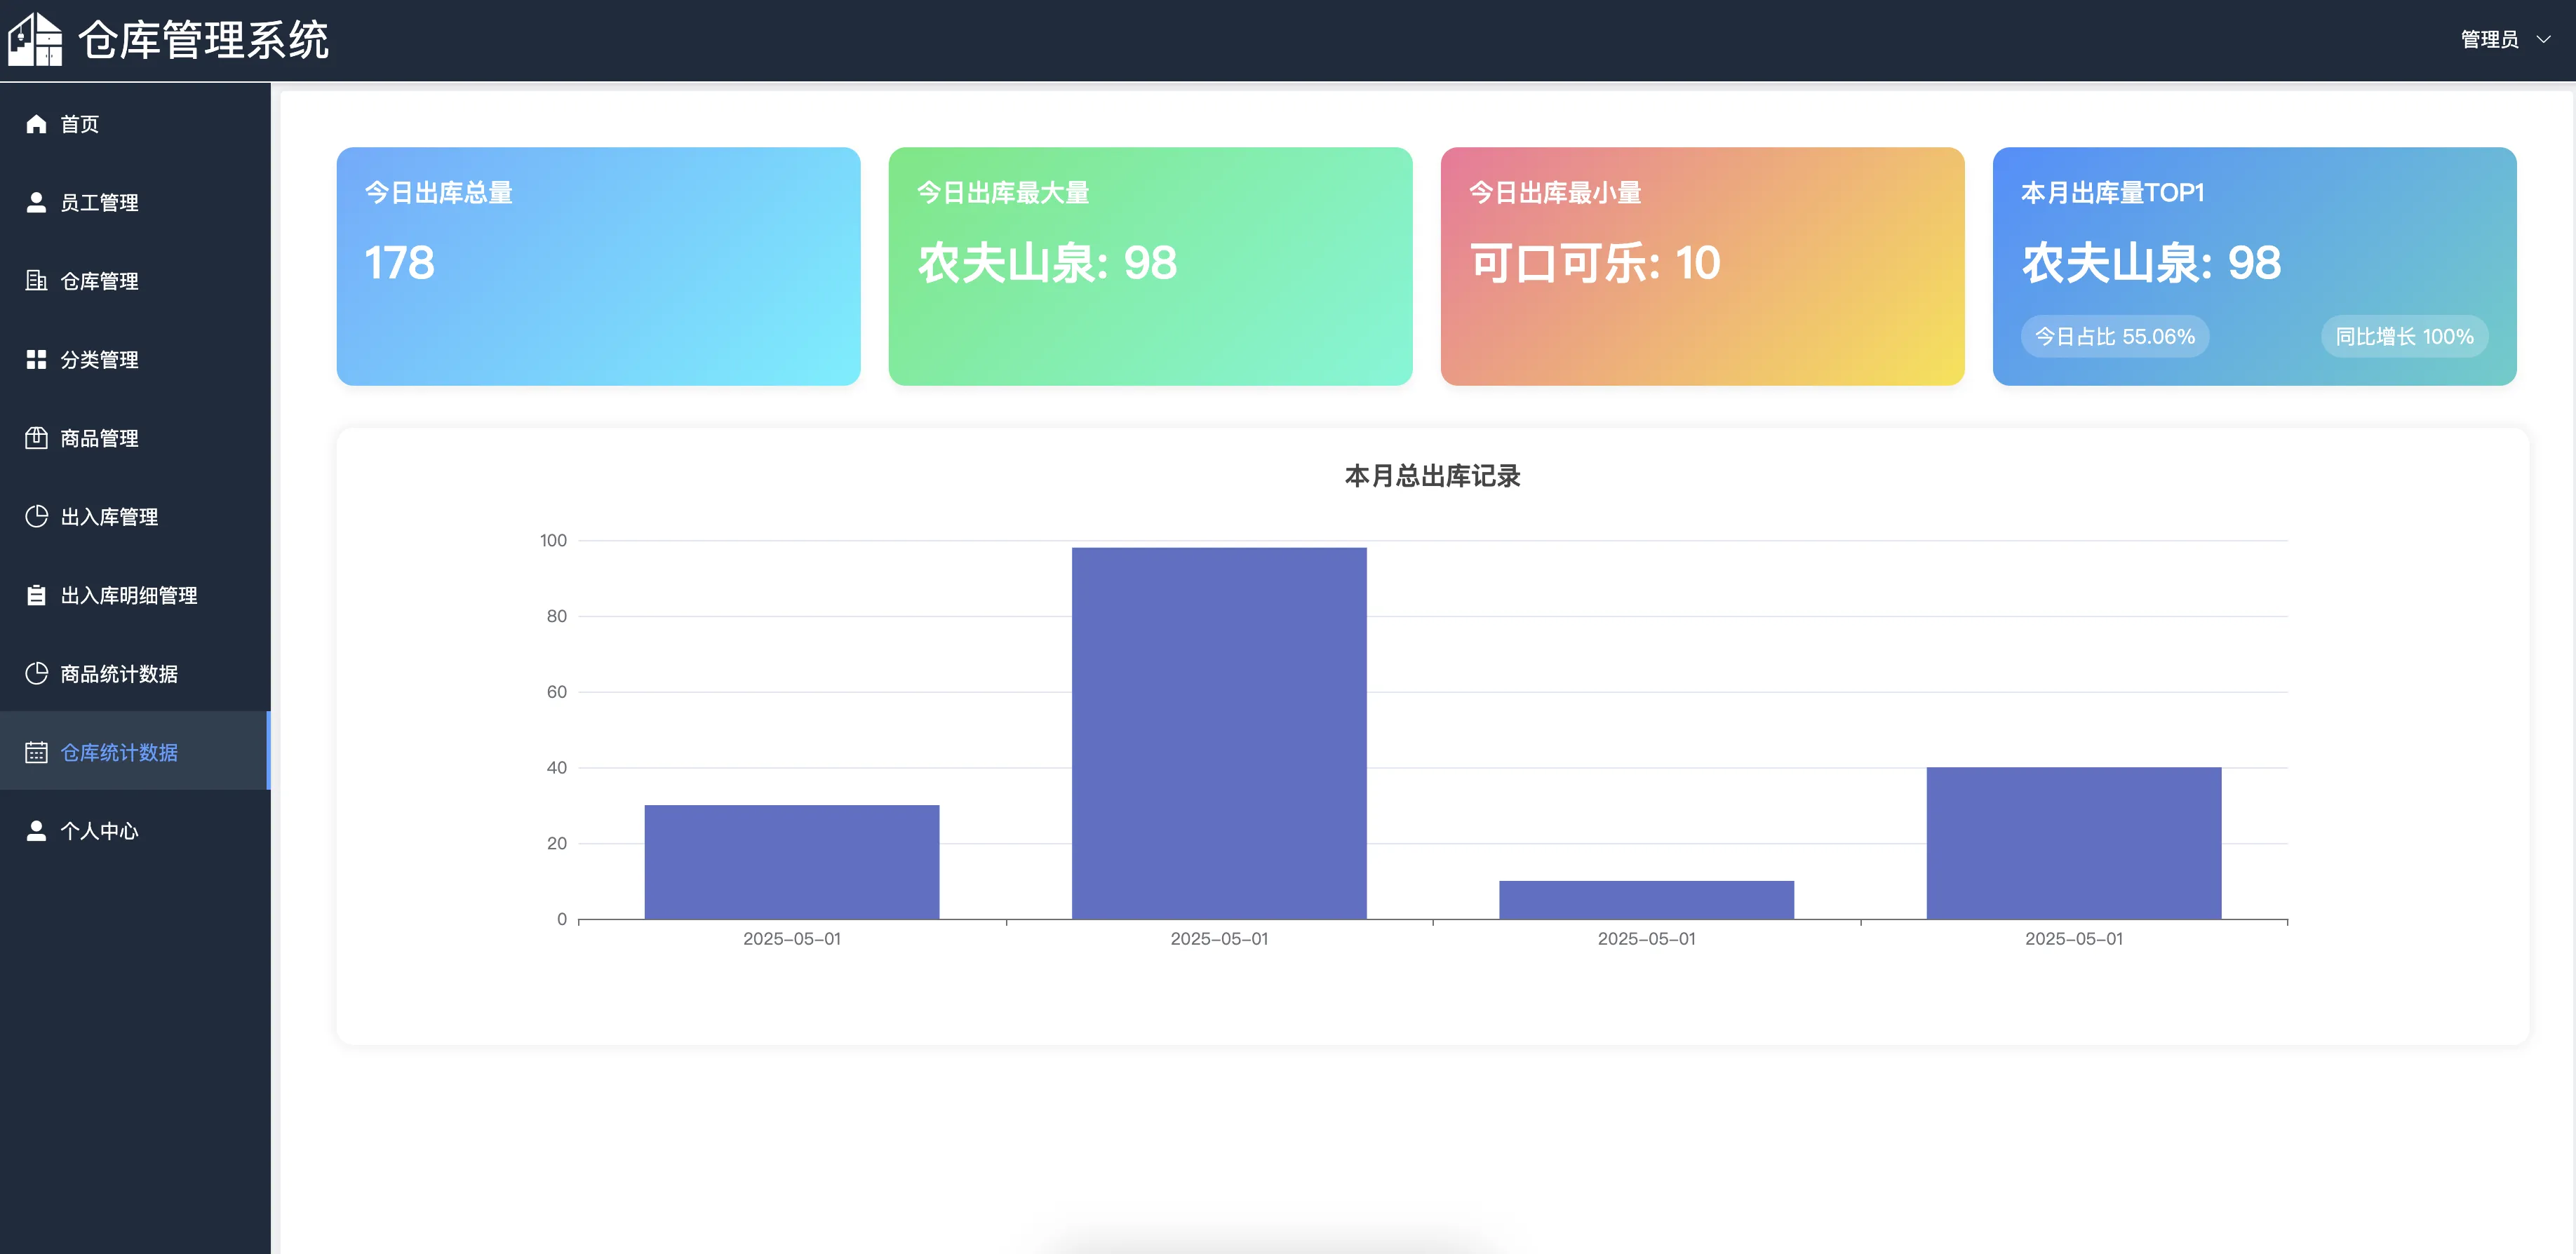Select the 今日出库总量 178 card

(x=598, y=266)
